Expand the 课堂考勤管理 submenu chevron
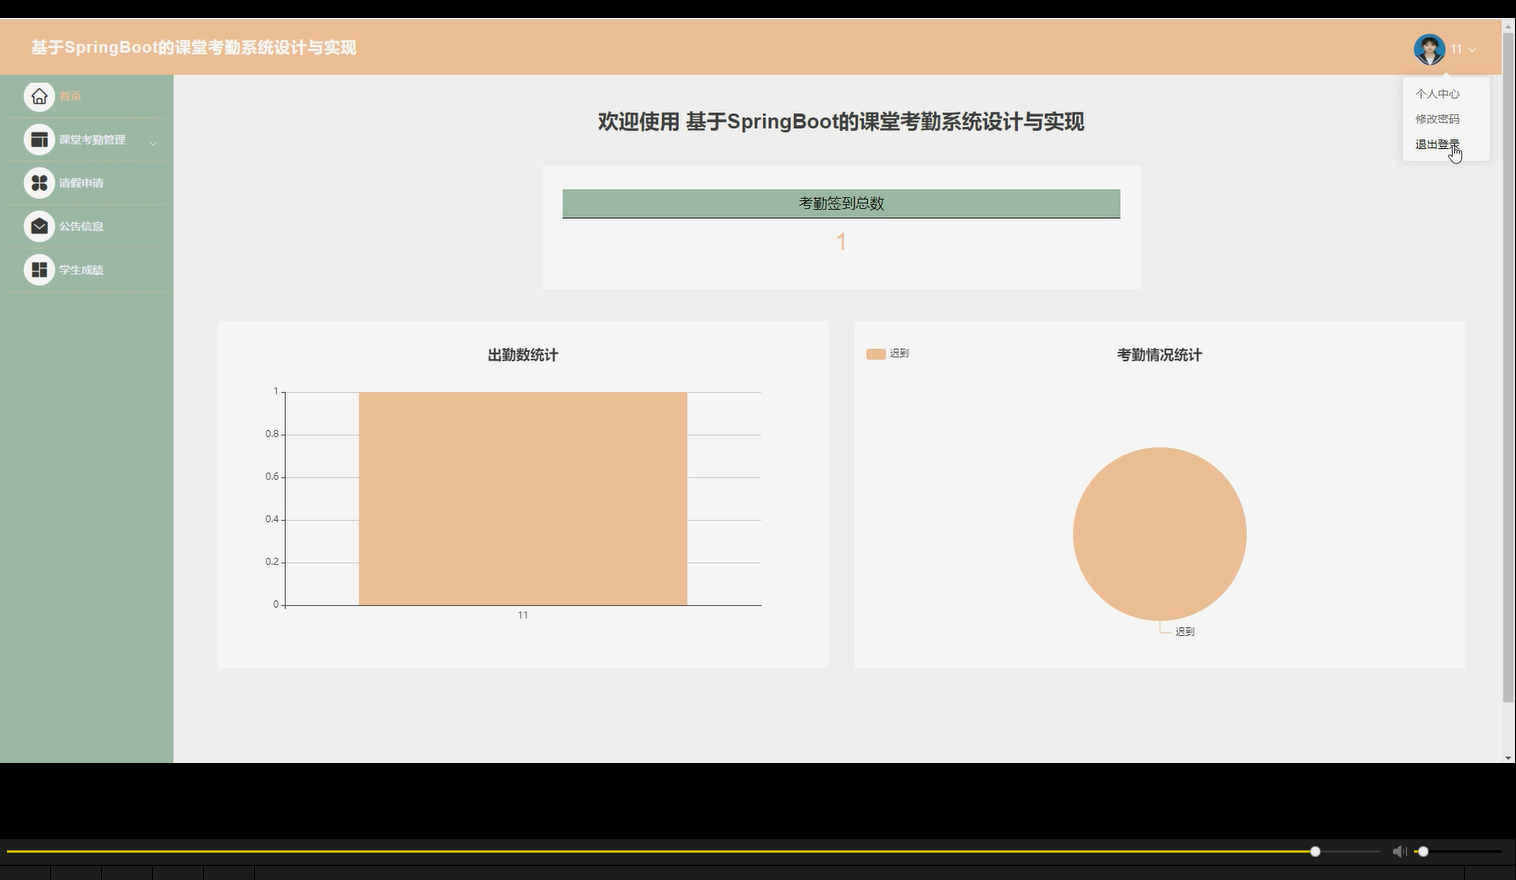Viewport: 1516px width, 880px height. coord(152,143)
